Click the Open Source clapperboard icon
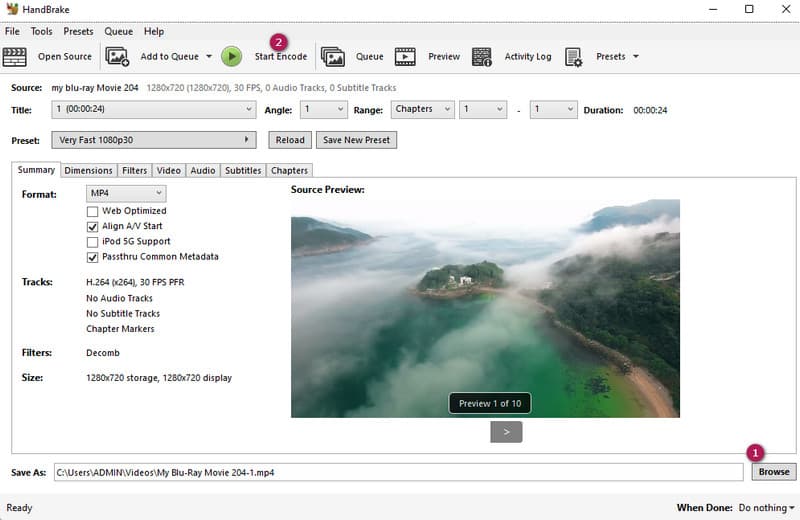The width and height of the screenshot is (800, 520). tap(15, 57)
